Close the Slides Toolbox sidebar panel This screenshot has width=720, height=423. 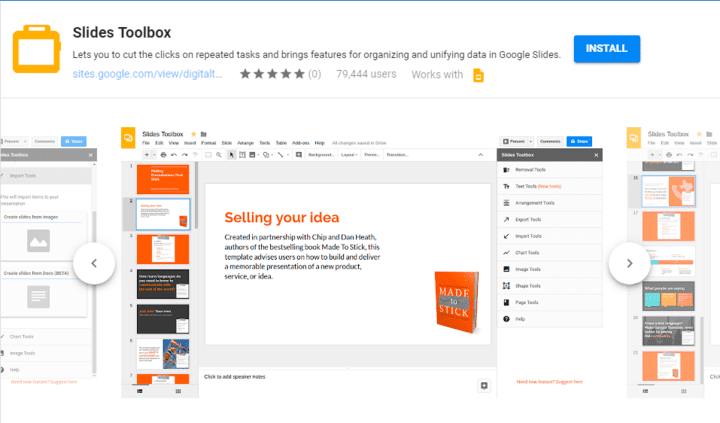coord(596,155)
